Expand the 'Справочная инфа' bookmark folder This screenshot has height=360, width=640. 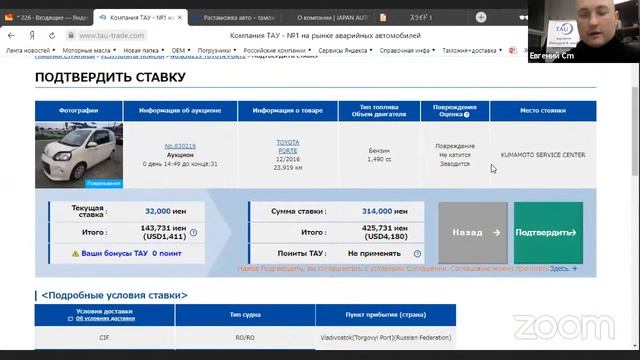[x=407, y=50]
